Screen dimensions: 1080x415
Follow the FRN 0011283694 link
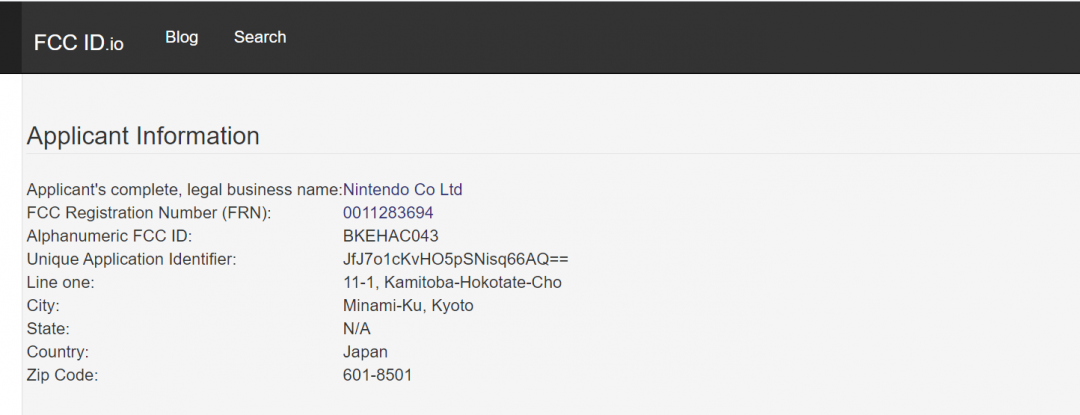tap(388, 213)
